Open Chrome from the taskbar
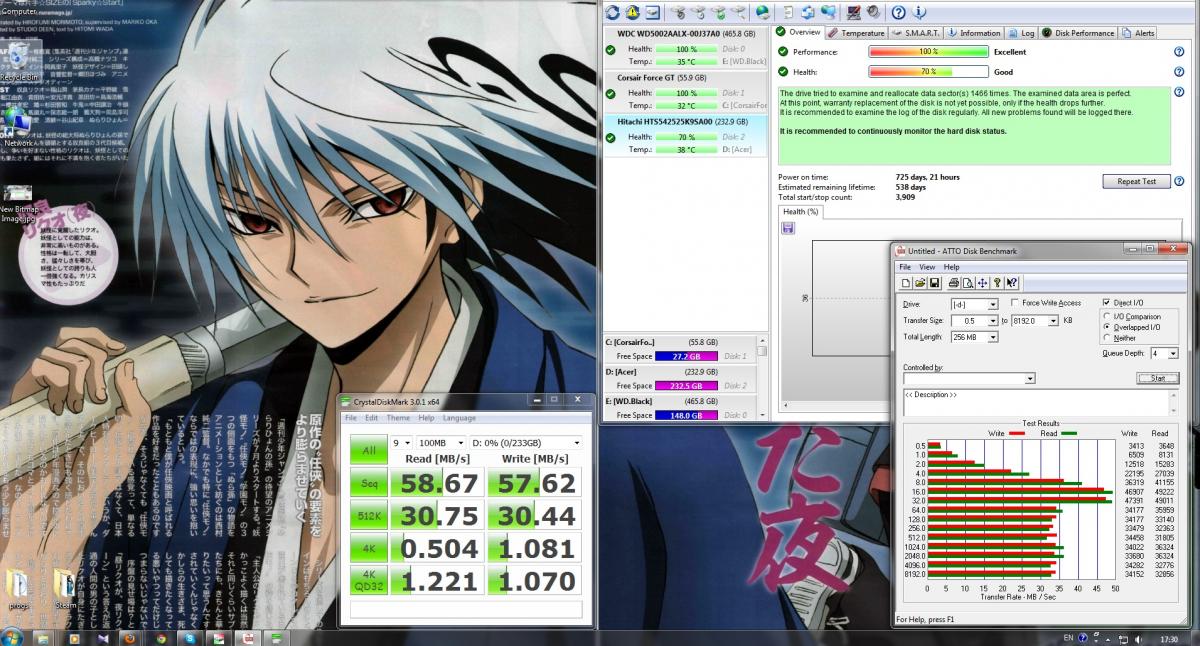 tap(159, 637)
